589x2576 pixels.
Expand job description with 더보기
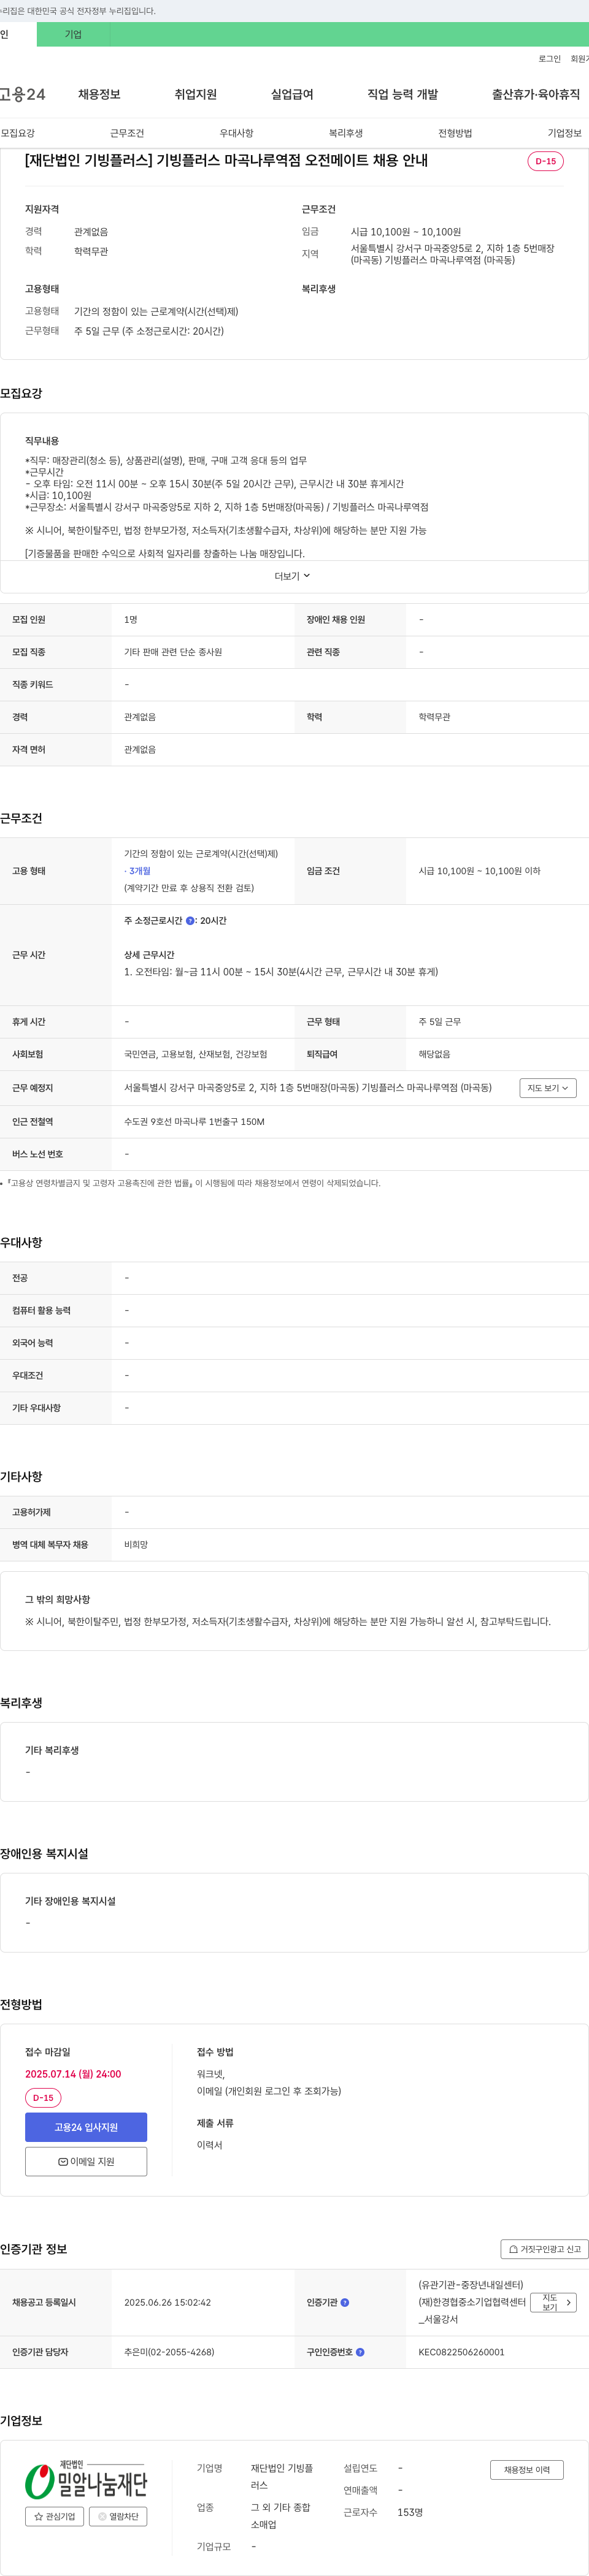[x=292, y=576]
